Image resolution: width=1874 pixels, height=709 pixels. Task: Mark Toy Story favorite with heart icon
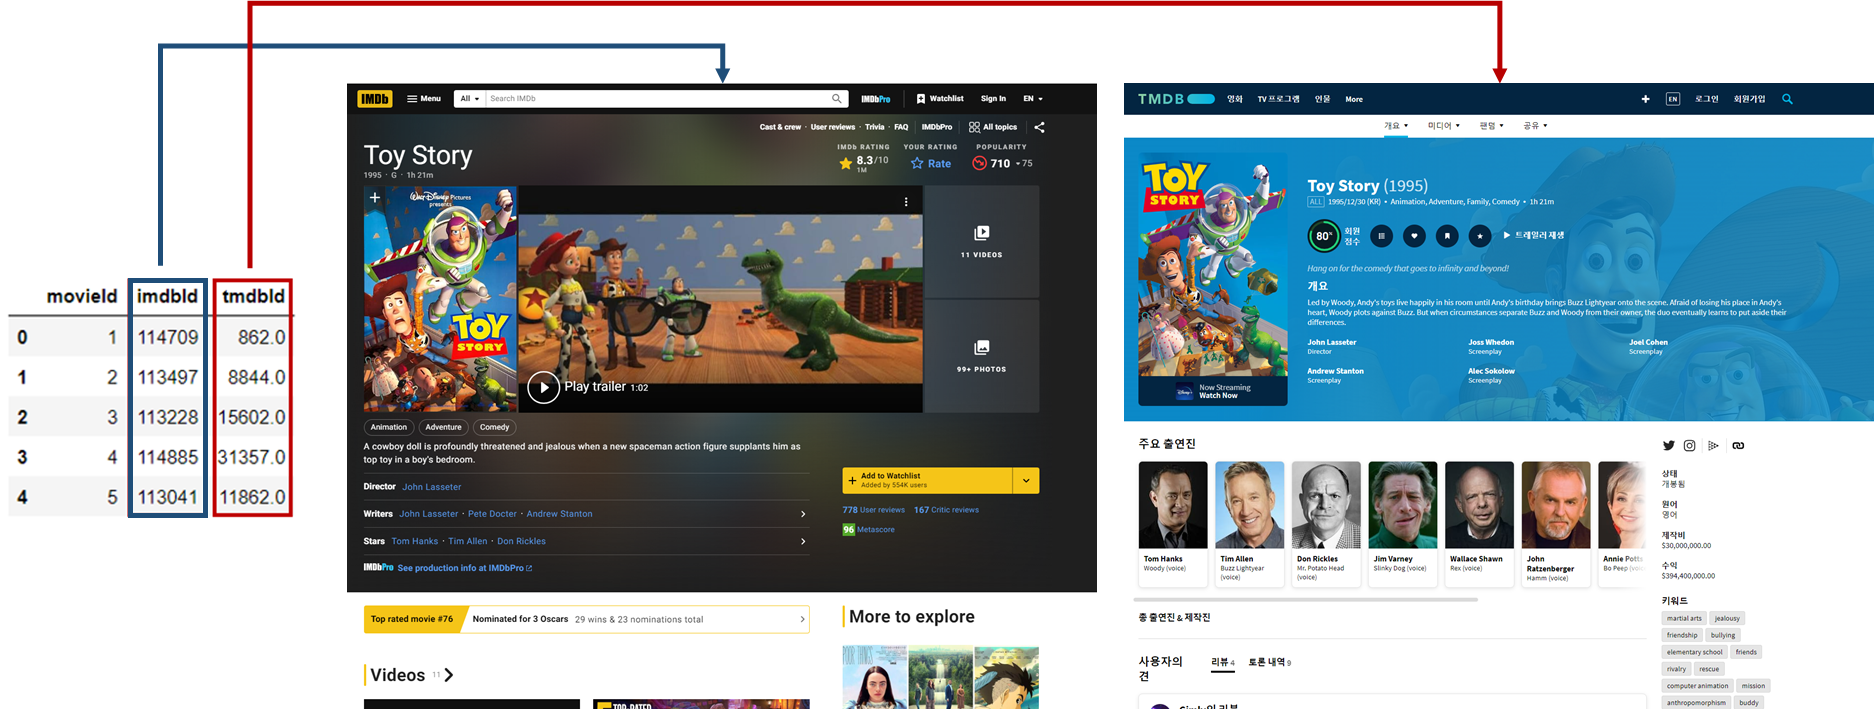1414,236
